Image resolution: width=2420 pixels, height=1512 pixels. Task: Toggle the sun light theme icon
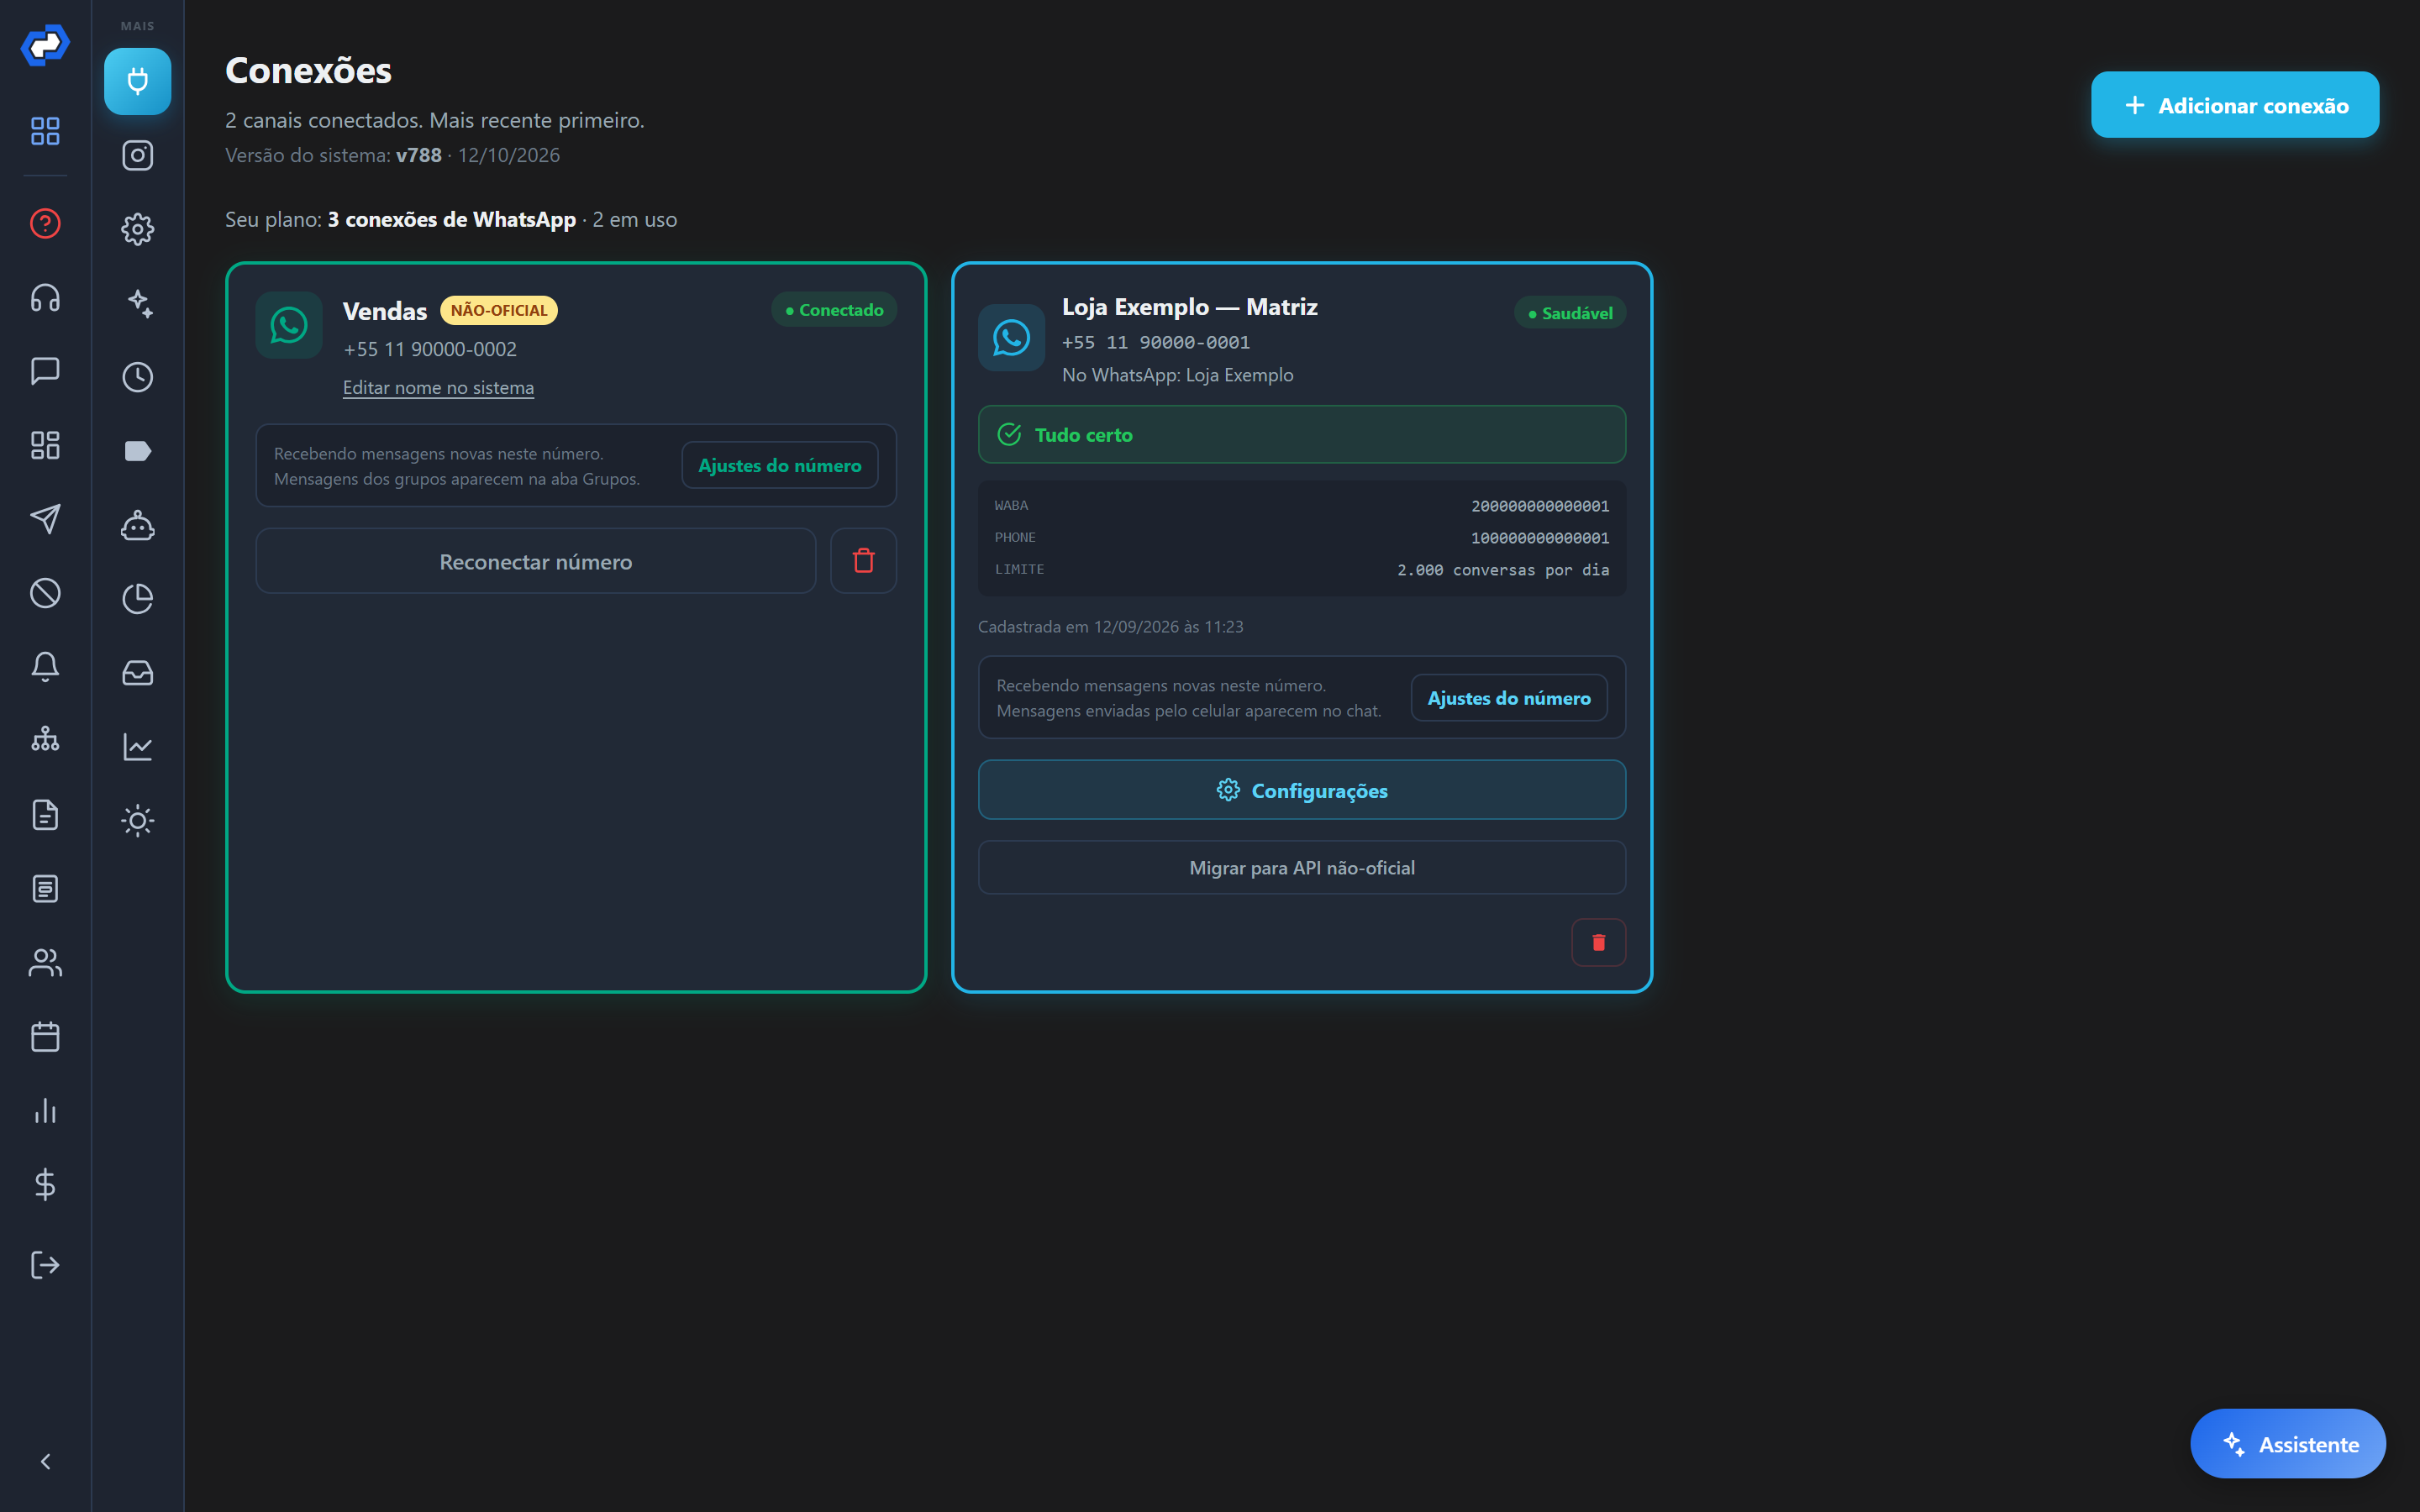point(137,821)
